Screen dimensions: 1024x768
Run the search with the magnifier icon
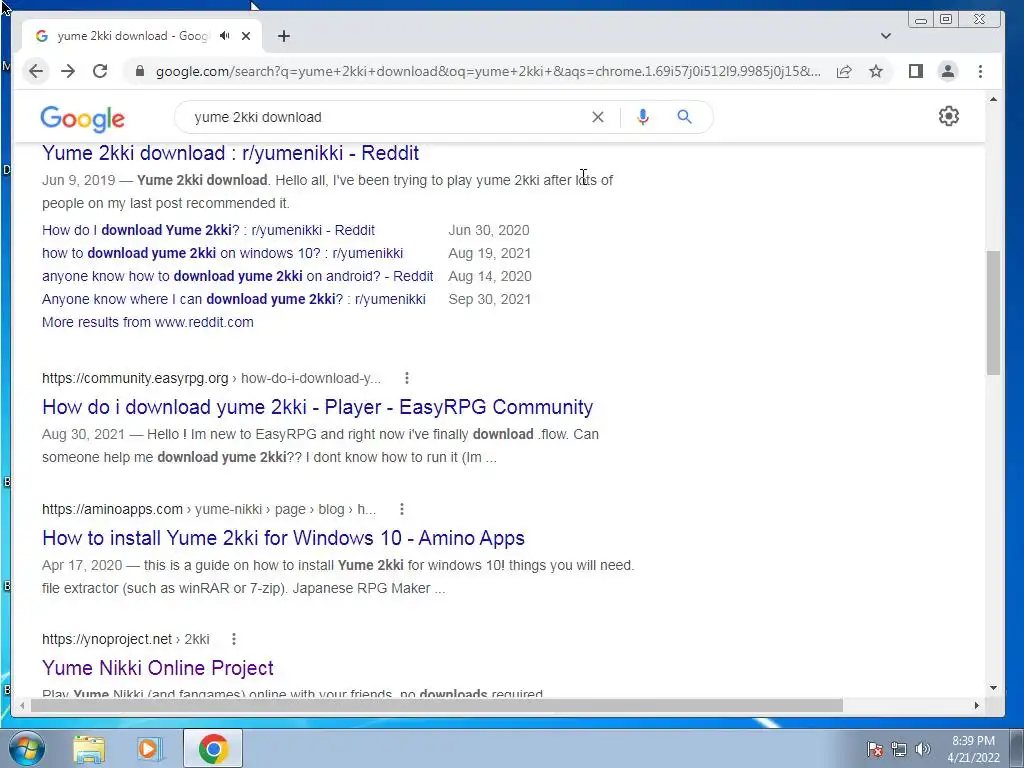[x=684, y=117]
